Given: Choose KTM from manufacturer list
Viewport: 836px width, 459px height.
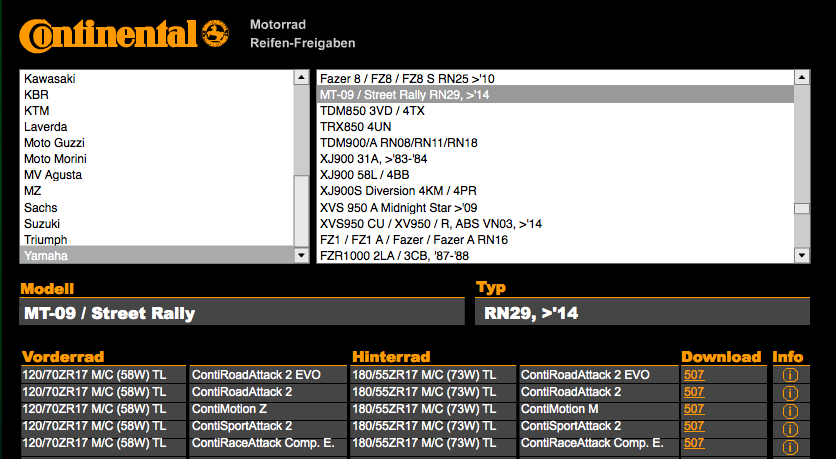Looking at the screenshot, I should coord(37,110).
